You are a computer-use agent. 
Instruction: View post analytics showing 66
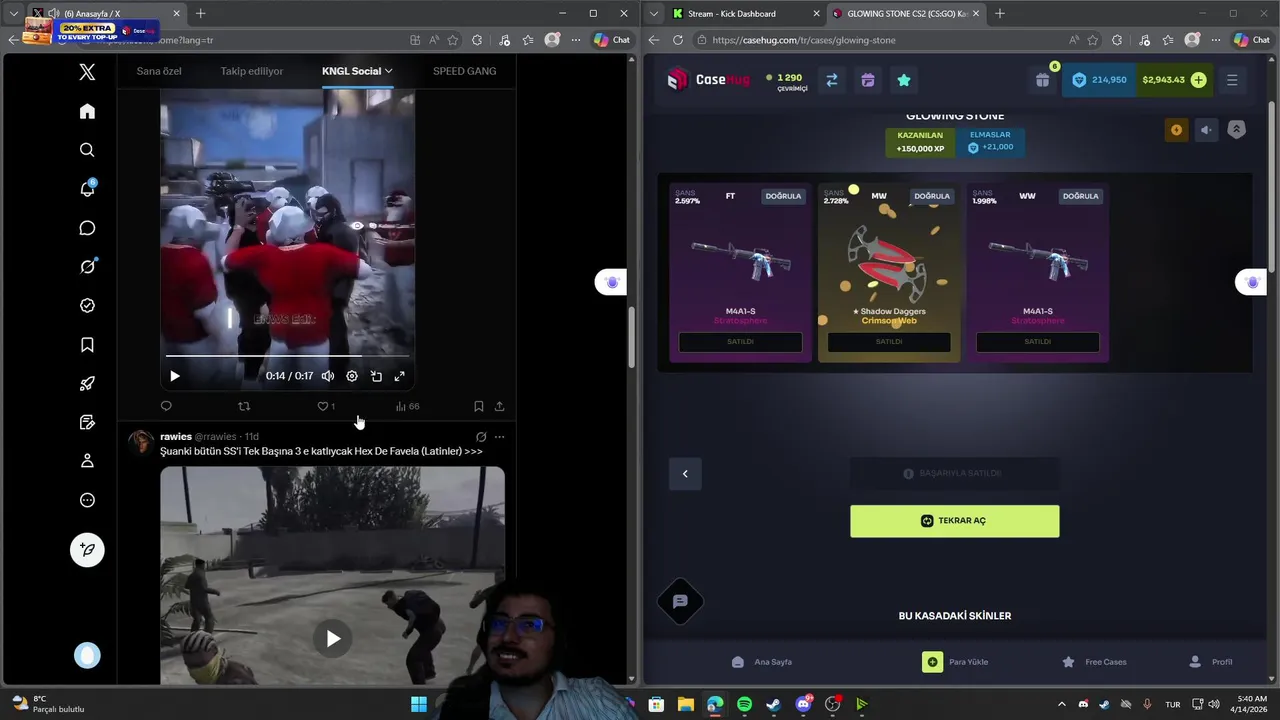(x=407, y=406)
